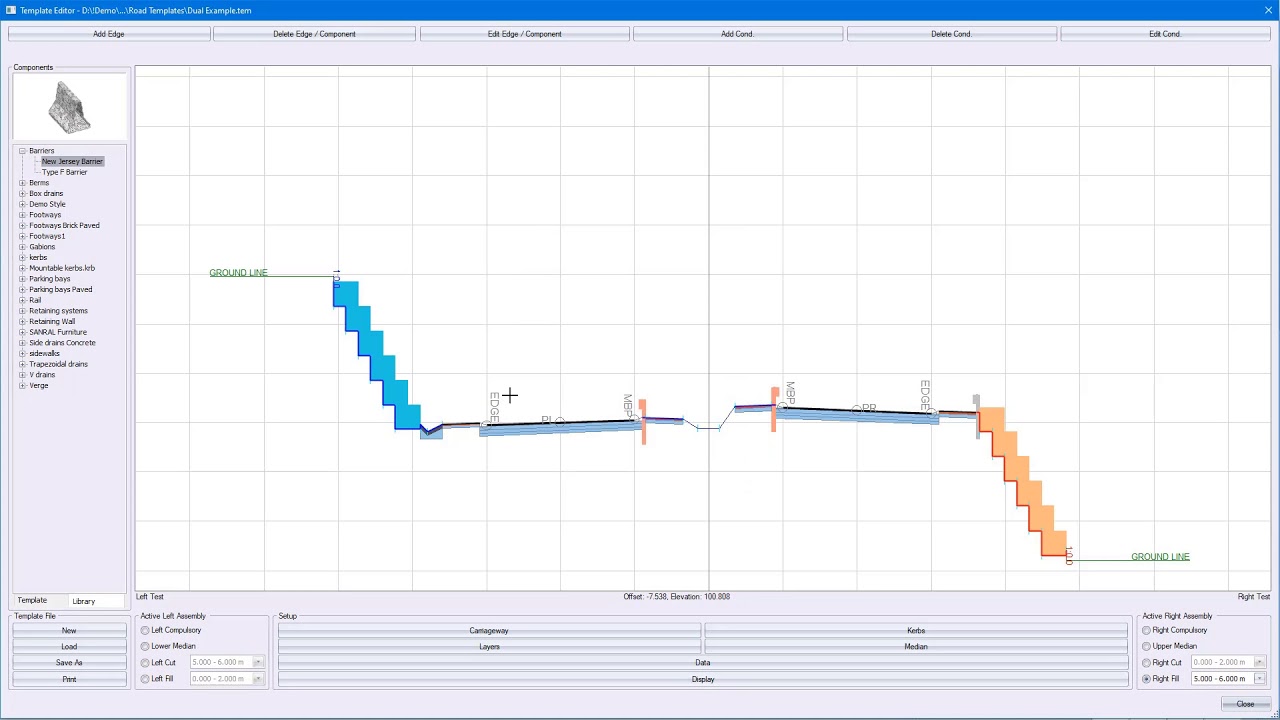Image resolution: width=1280 pixels, height=720 pixels.
Task: Select Left Fill radio button
Action: tap(145, 679)
